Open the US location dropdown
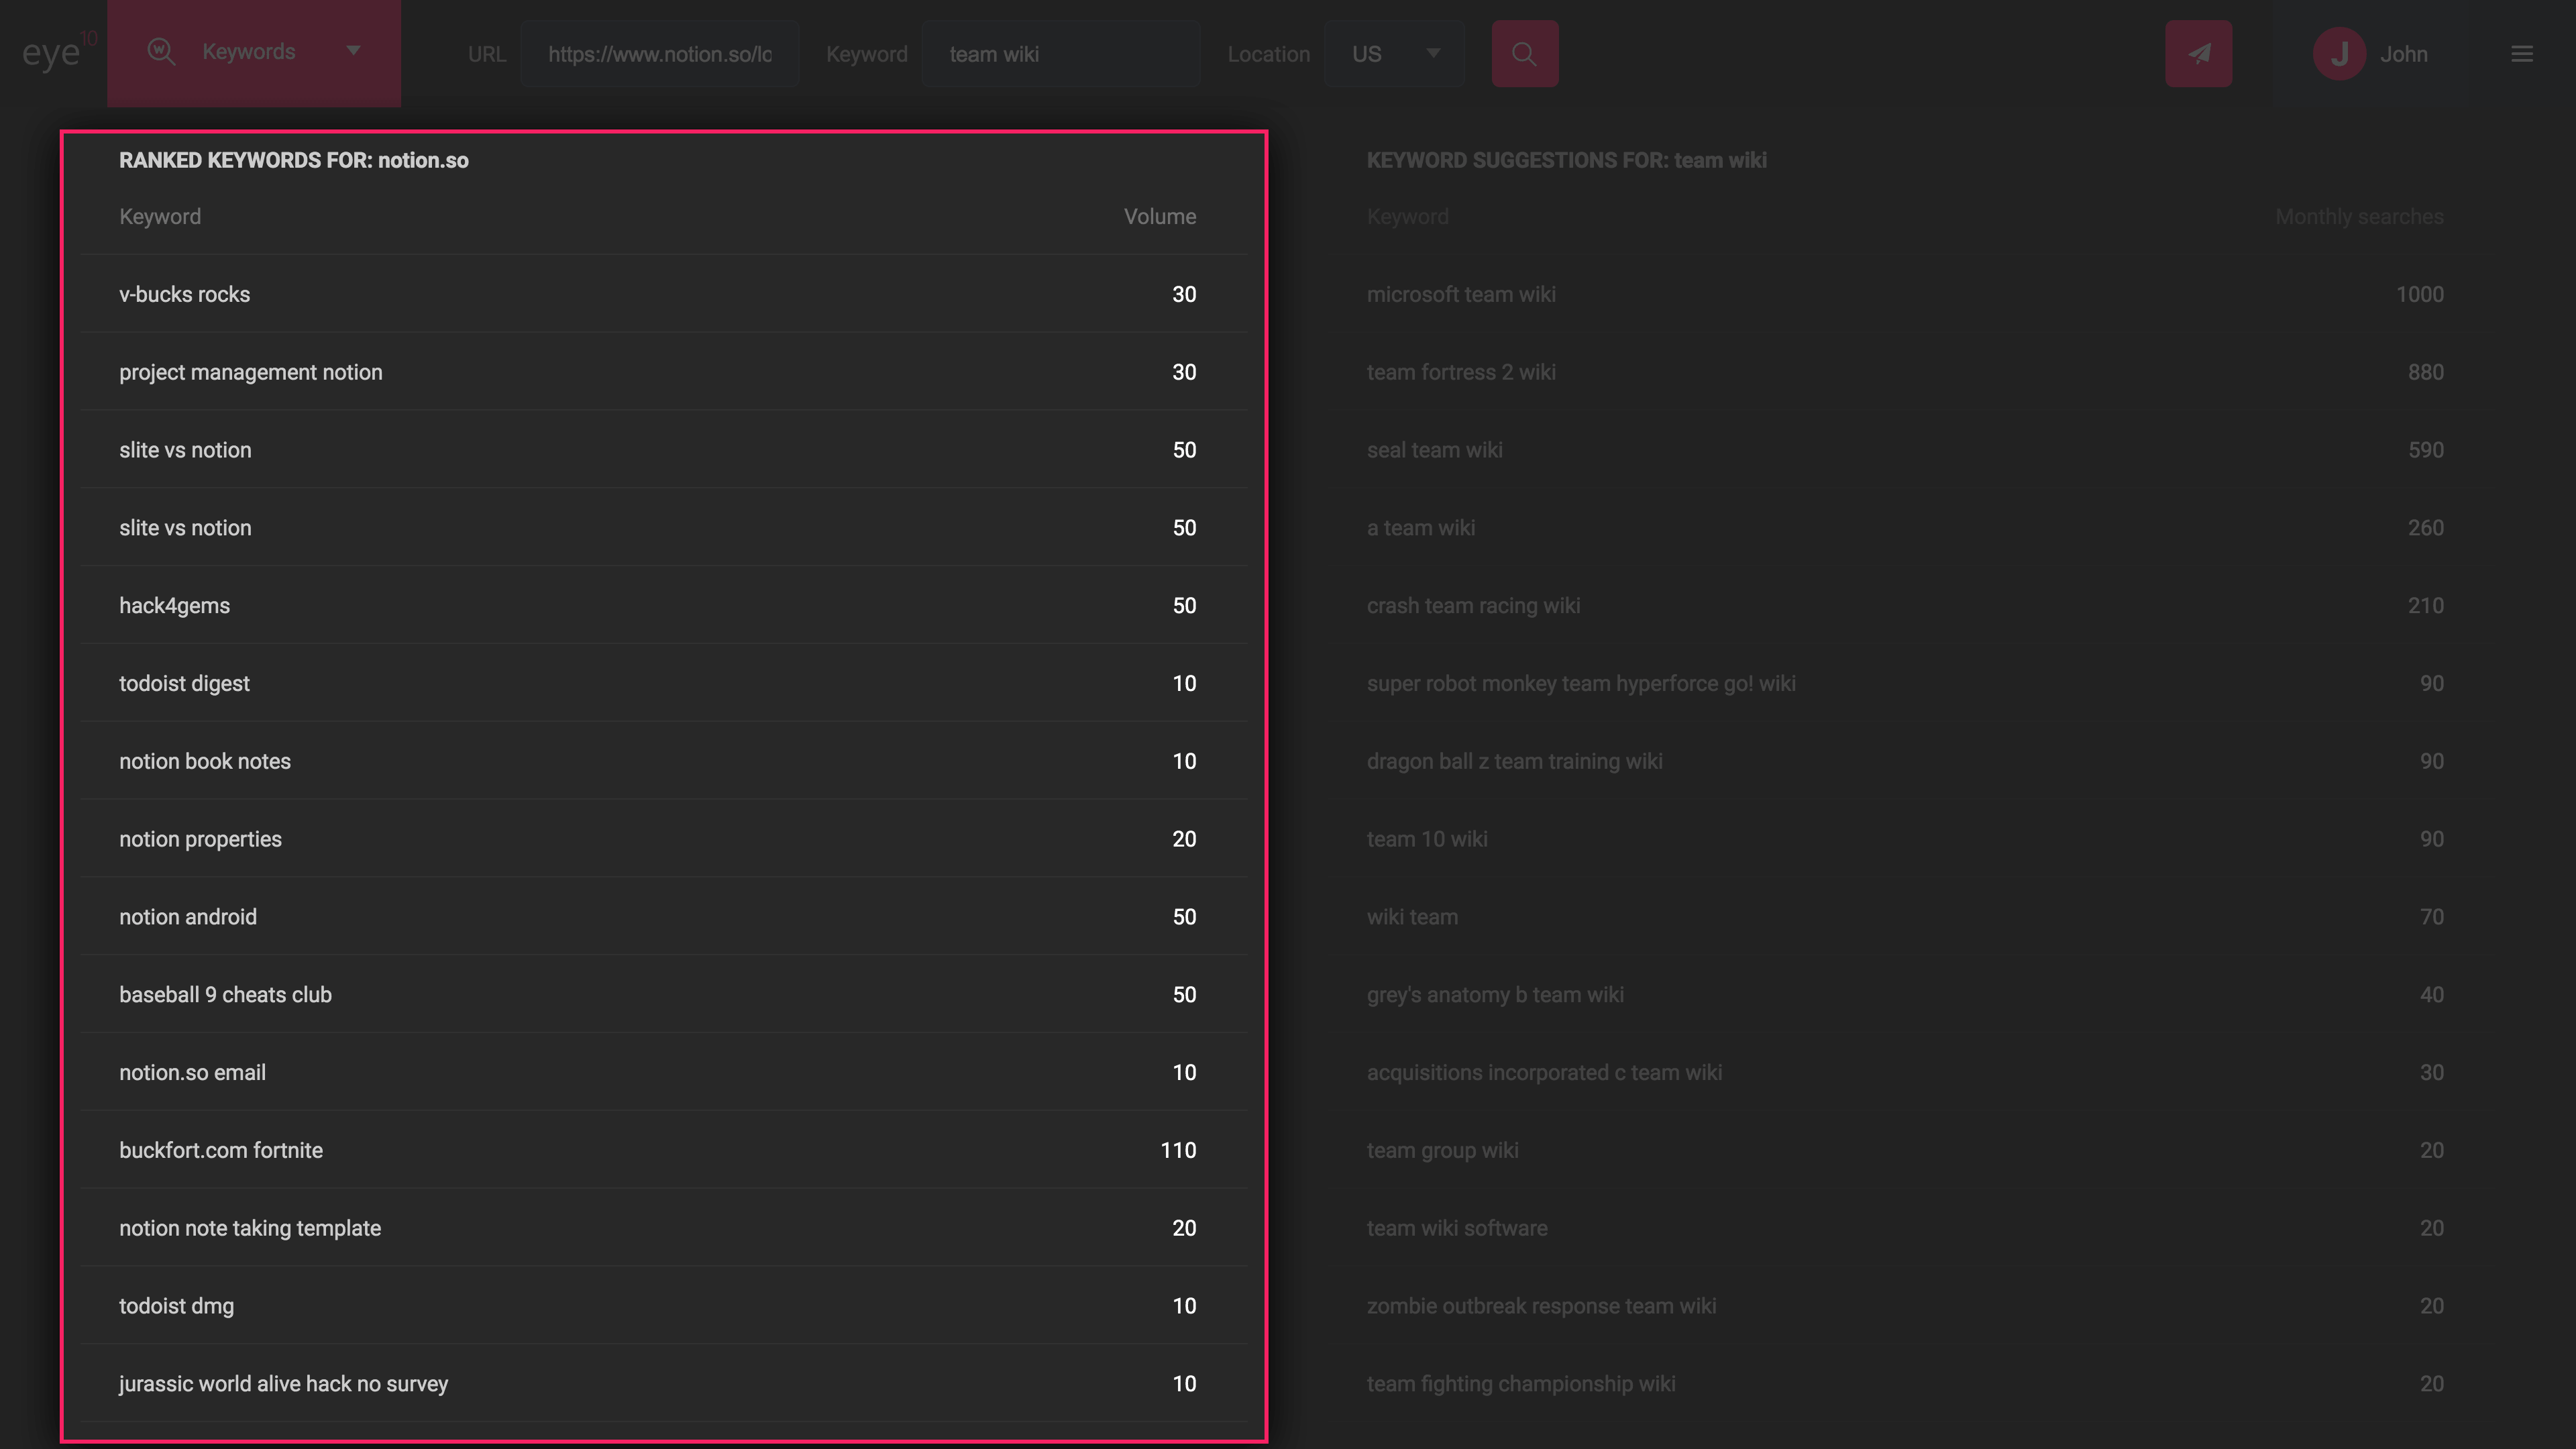The image size is (2576, 1449). [x=1394, y=54]
